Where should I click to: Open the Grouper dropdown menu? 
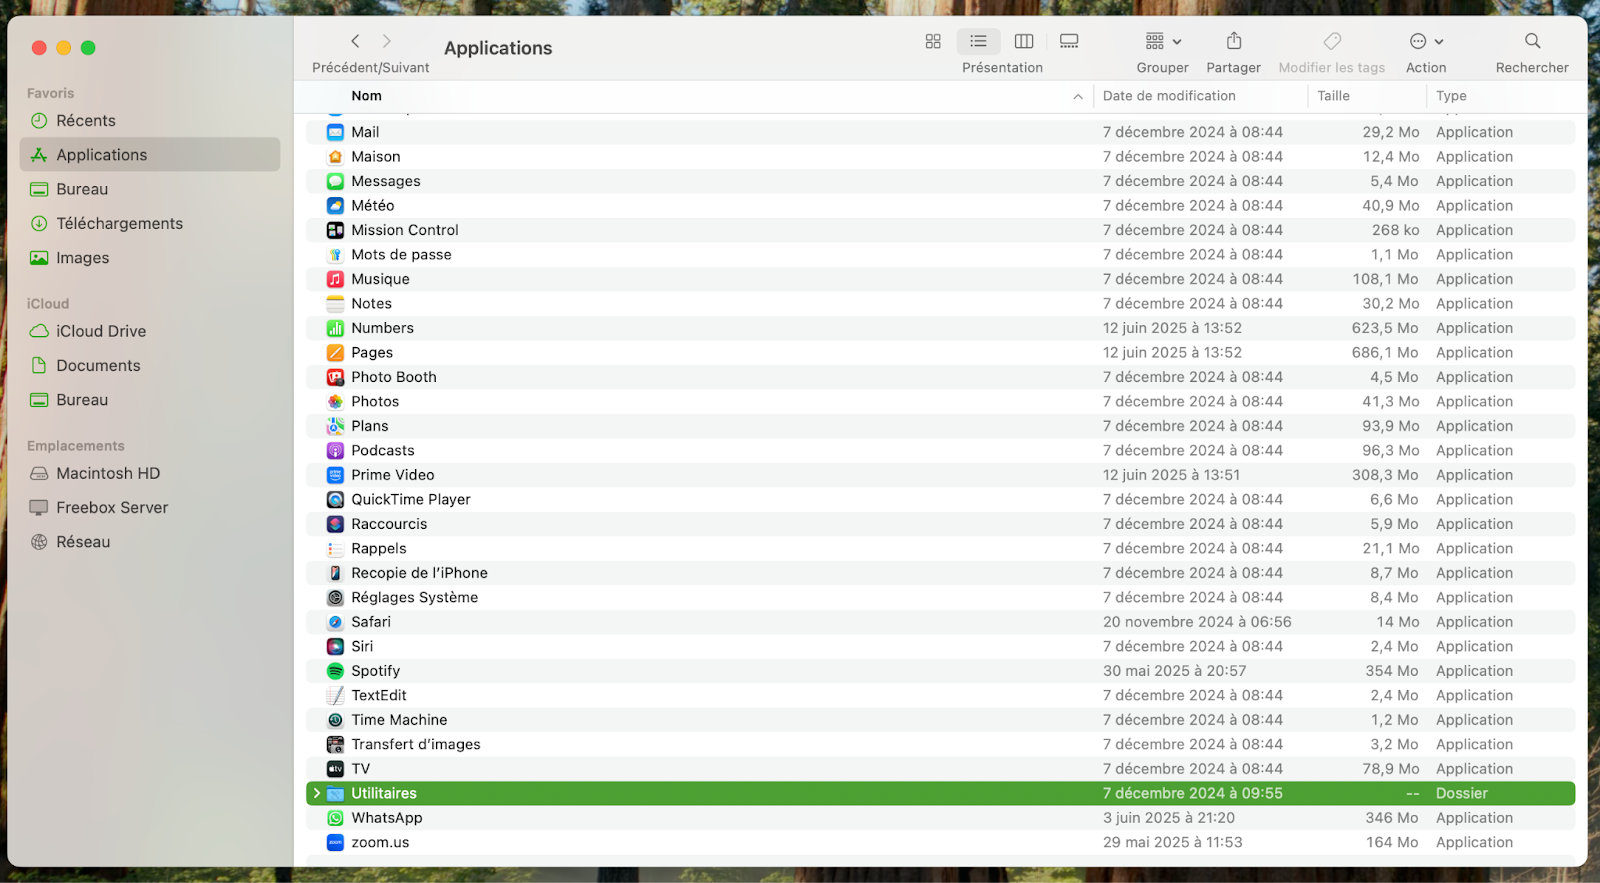[1162, 41]
